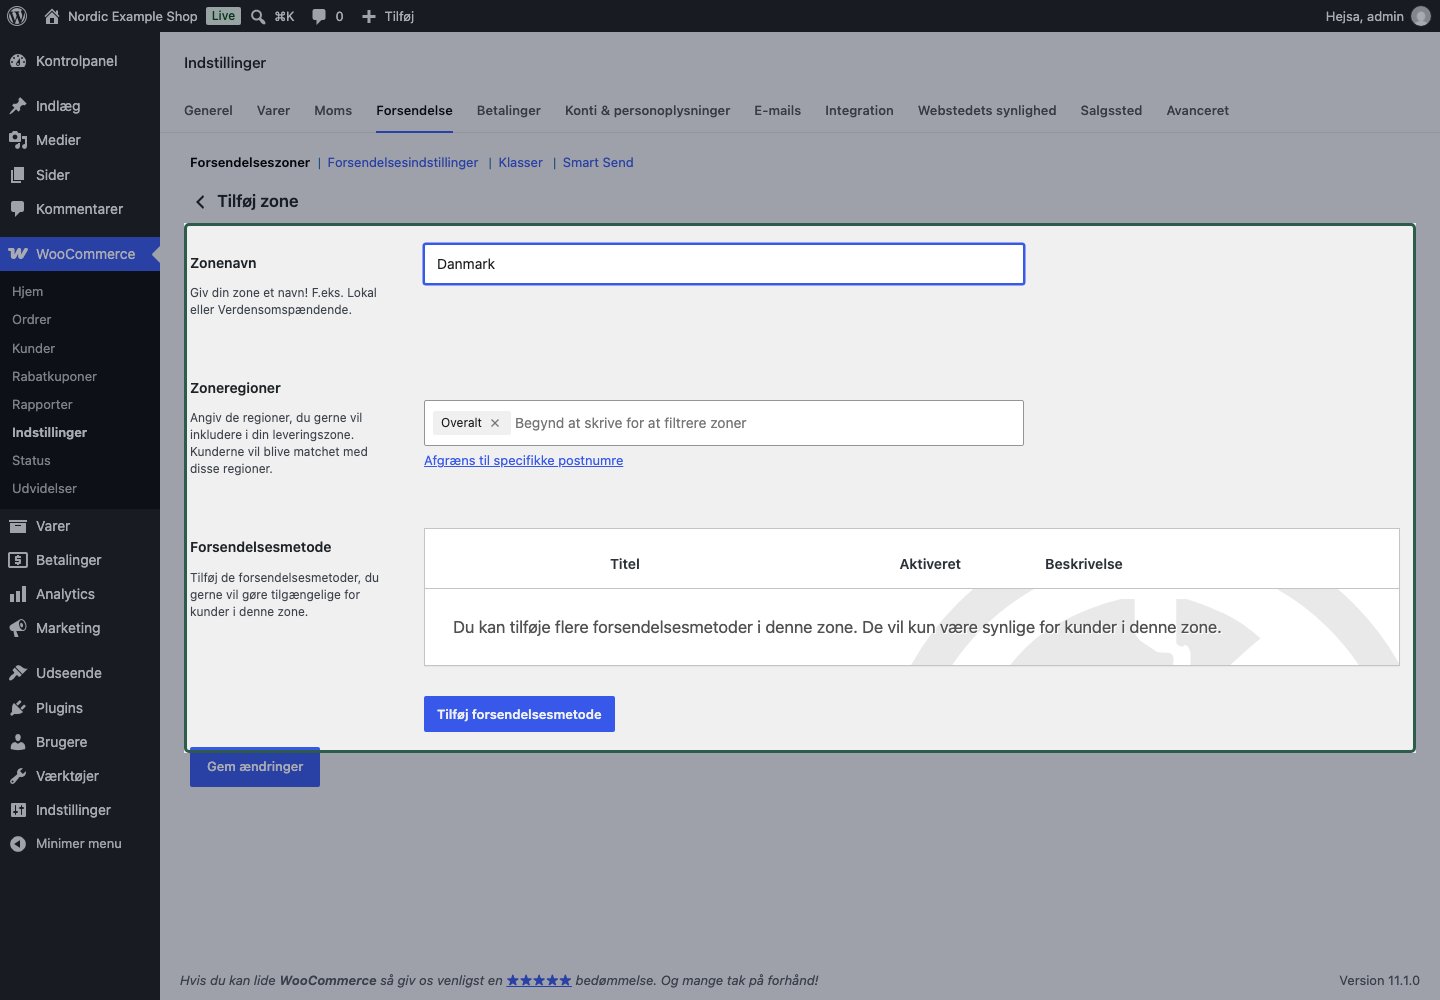Click the Medier media icon
Image resolution: width=1440 pixels, height=1000 pixels.
click(18, 140)
